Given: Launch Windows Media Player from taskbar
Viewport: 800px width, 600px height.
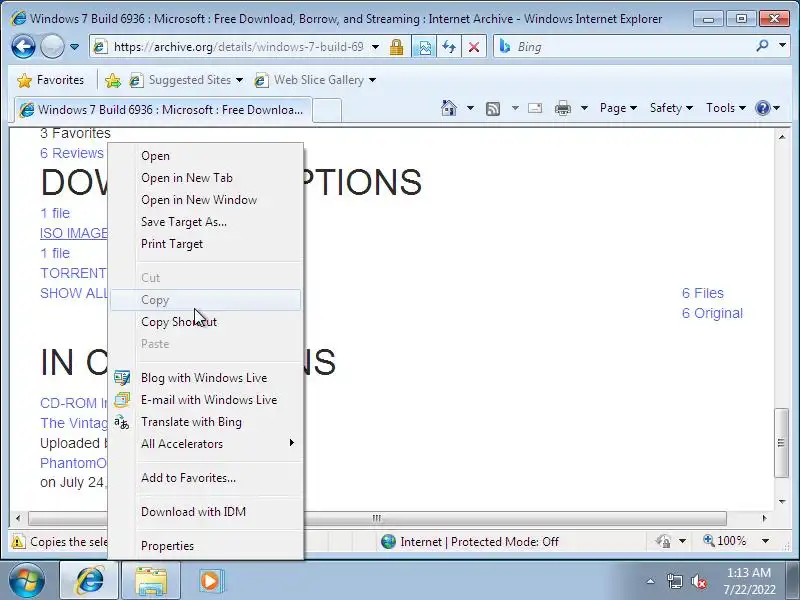Looking at the screenshot, I should pyautogui.click(x=210, y=581).
